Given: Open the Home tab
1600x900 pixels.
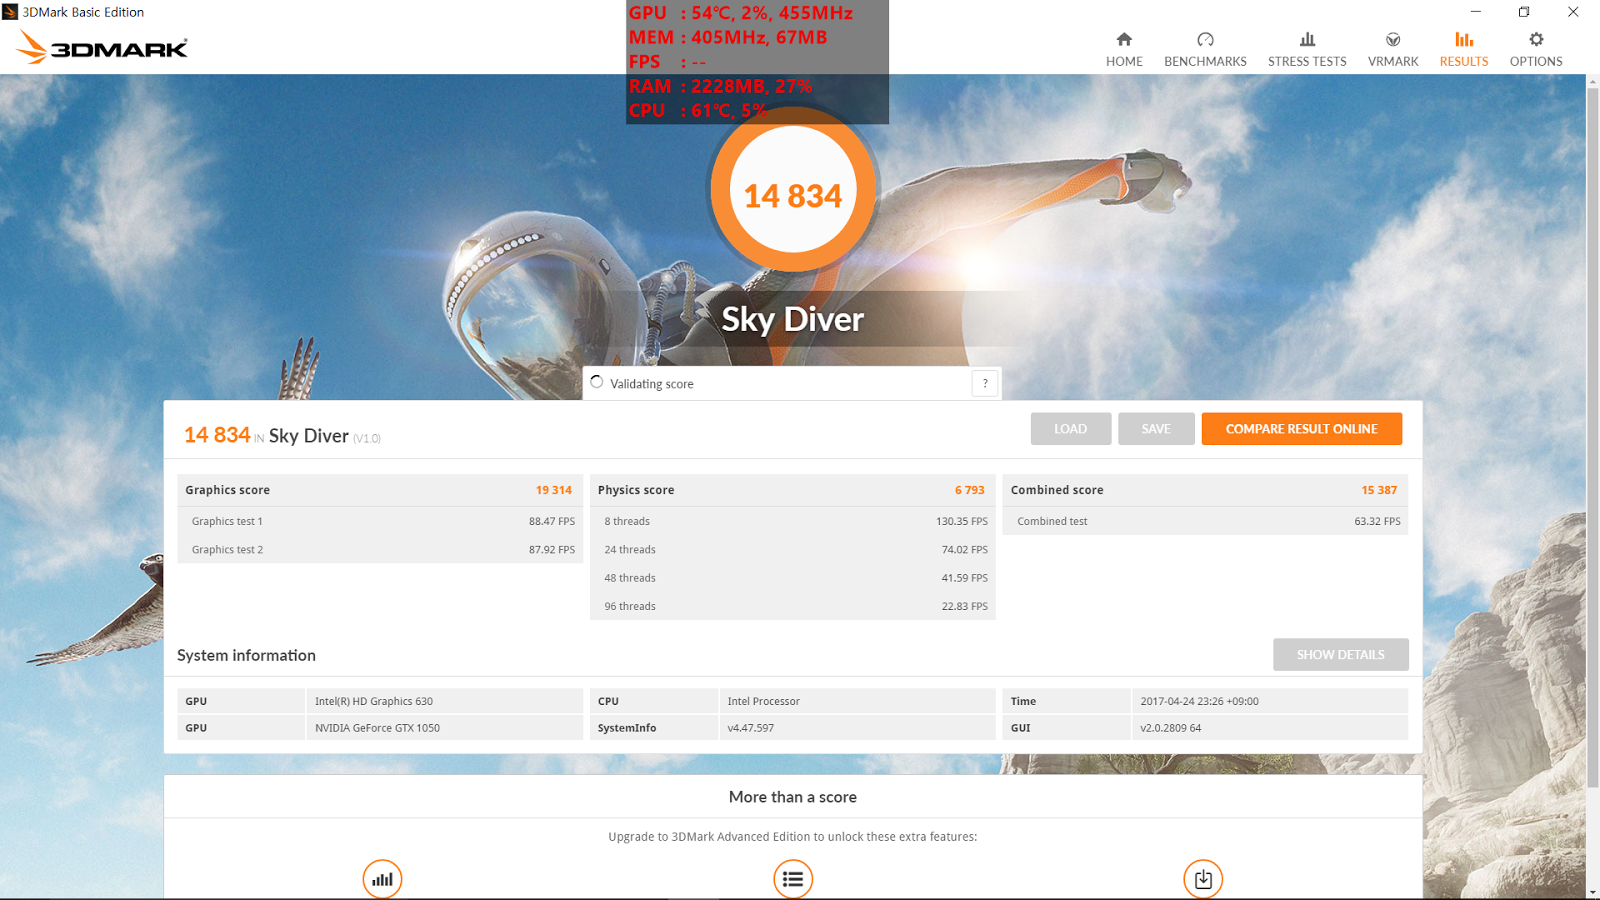Looking at the screenshot, I should point(1124,49).
